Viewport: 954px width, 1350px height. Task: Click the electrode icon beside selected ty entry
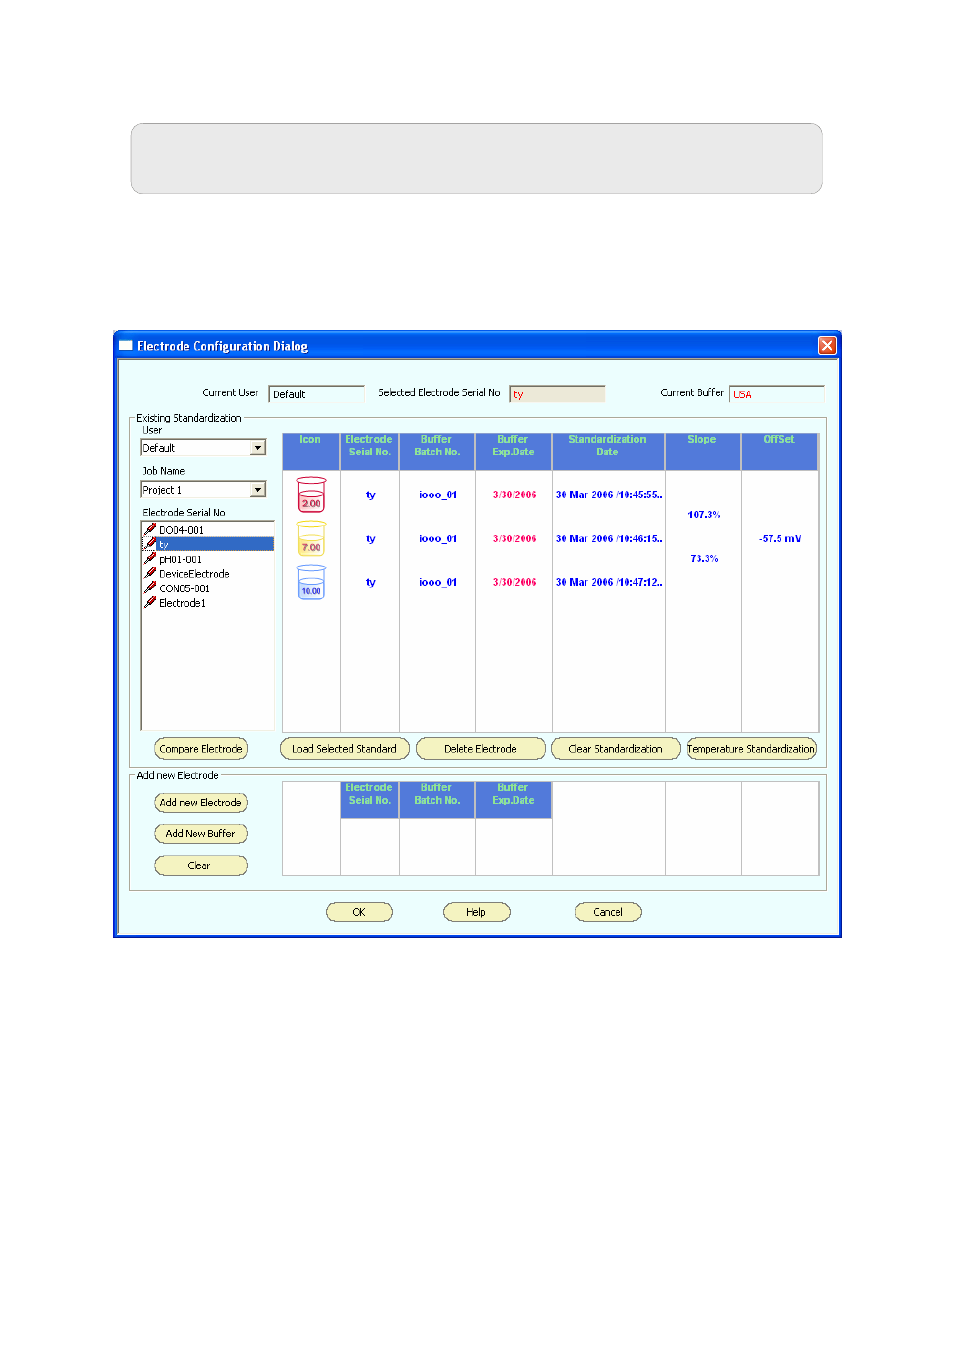click(150, 544)
